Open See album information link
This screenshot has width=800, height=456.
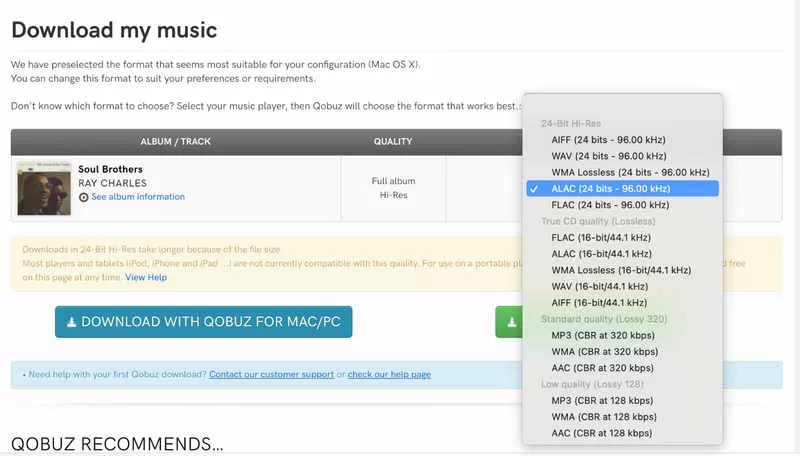138,197
